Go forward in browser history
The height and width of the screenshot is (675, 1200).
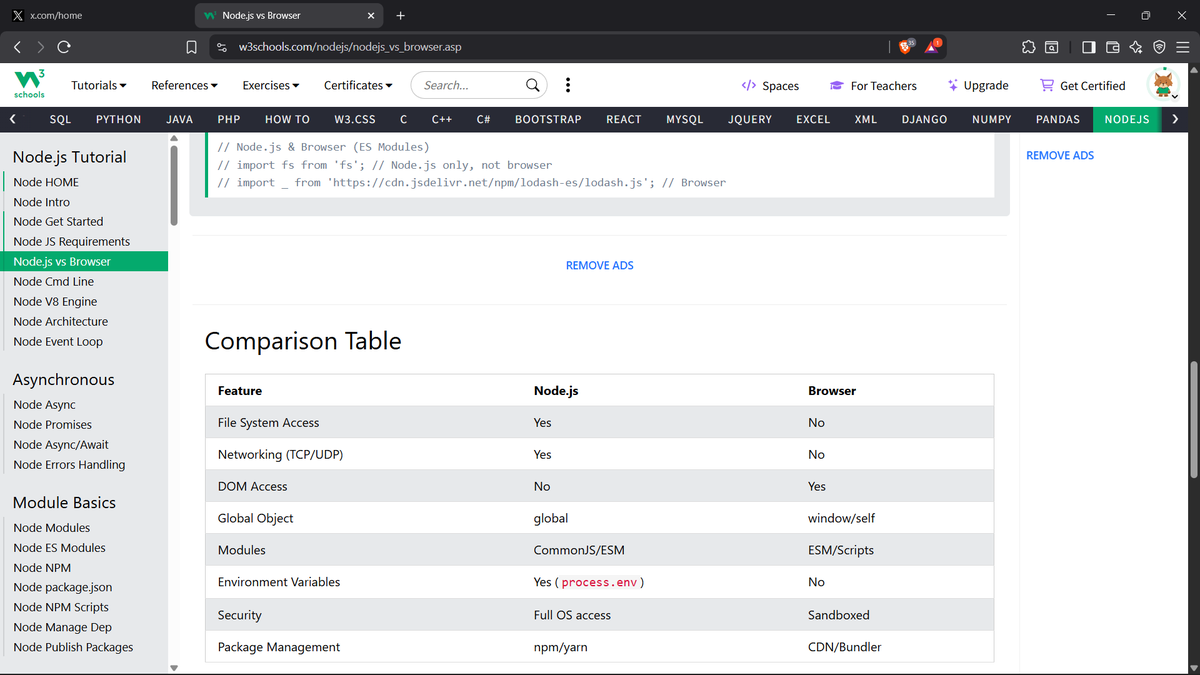click(x=40, y=47)
